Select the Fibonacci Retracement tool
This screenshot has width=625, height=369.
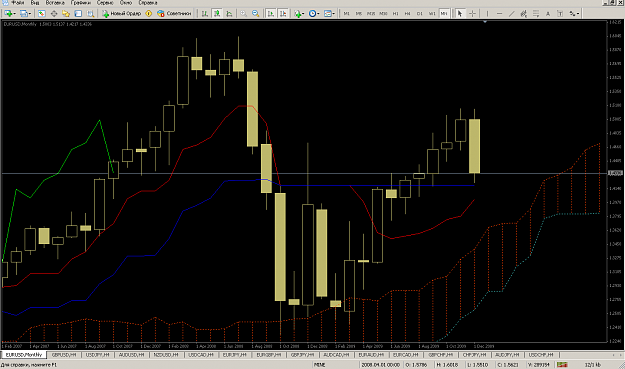click(x=536, y=14)
